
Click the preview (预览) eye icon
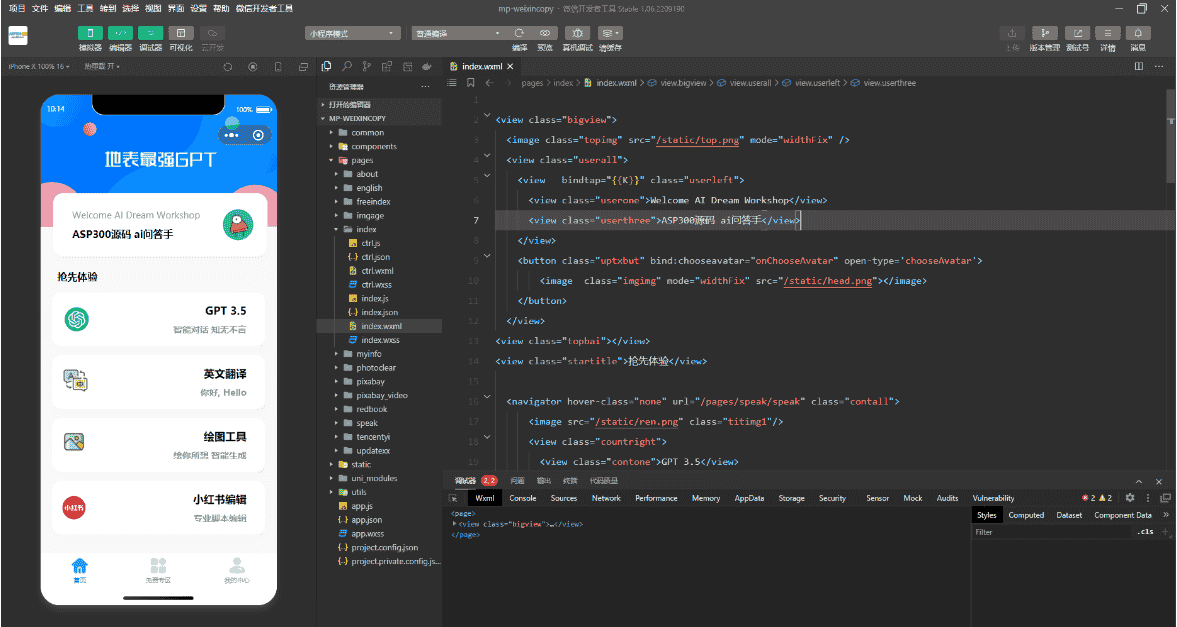[x=545, y=33]
